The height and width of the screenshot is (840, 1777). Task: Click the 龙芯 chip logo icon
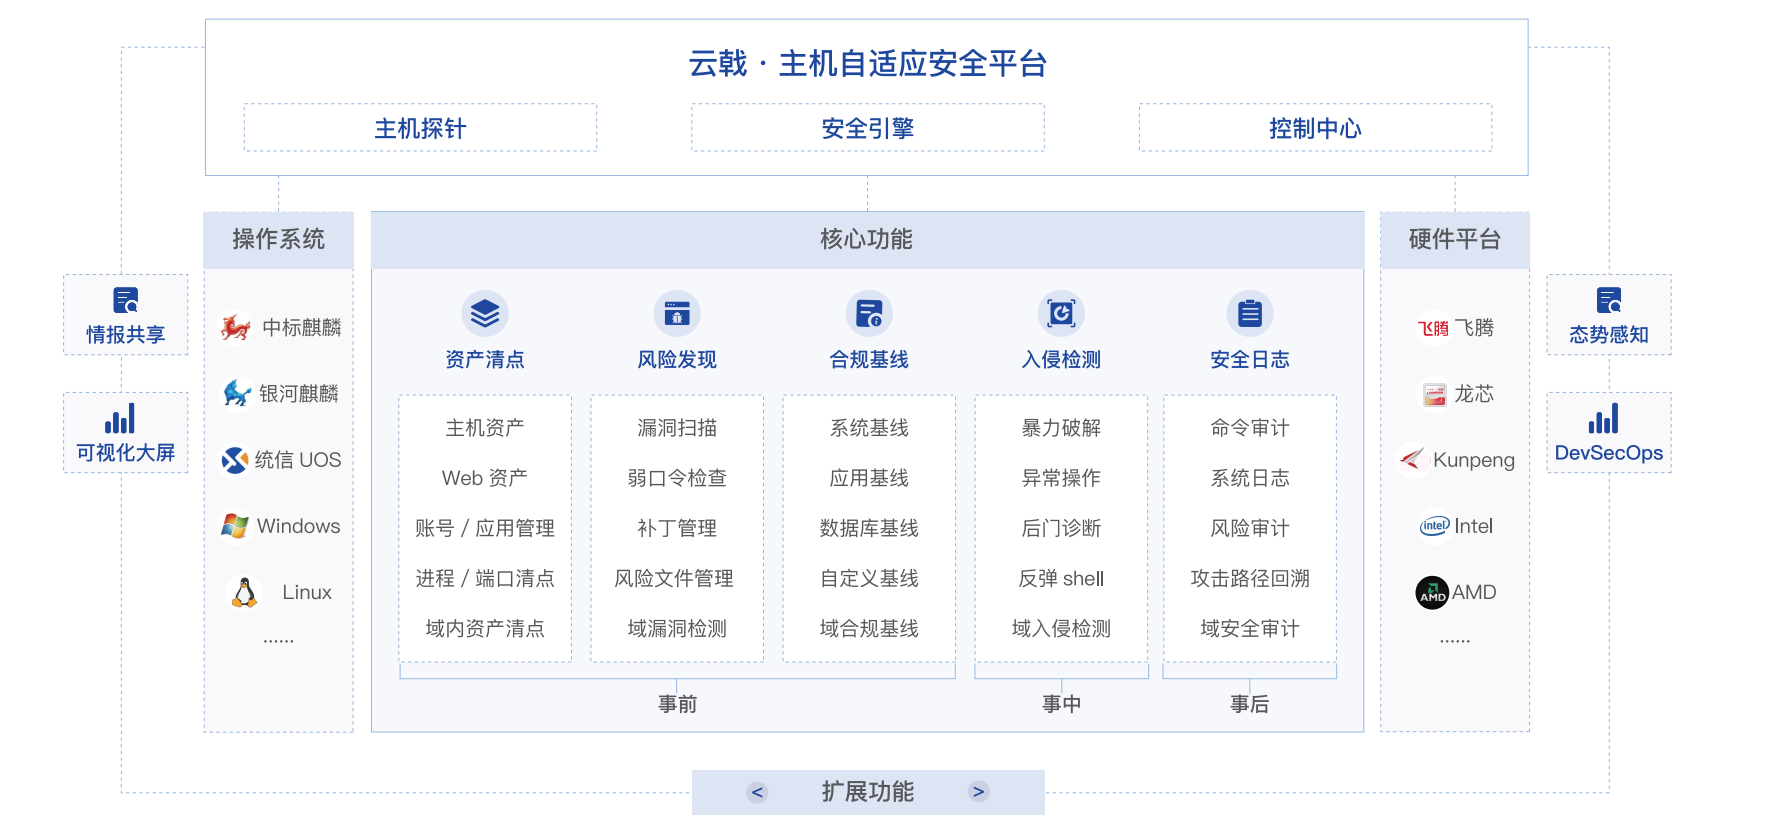(1435, 394)
